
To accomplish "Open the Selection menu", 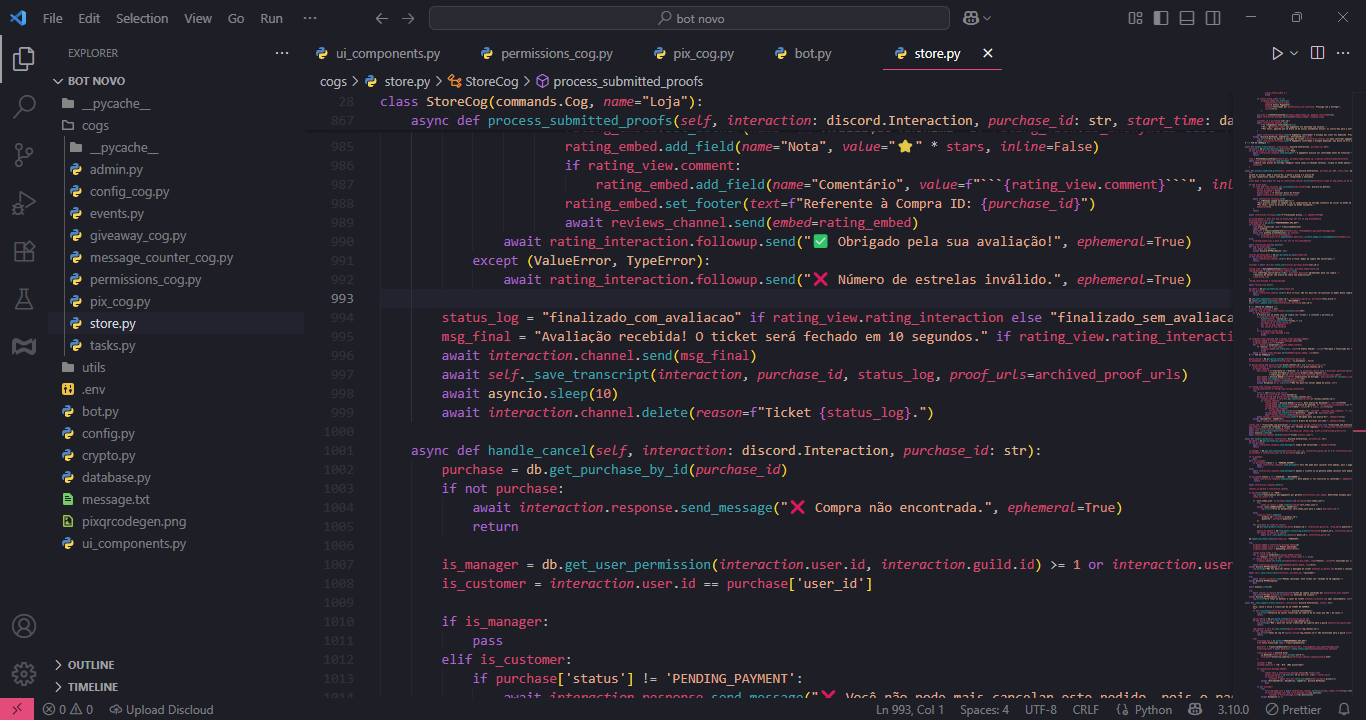I will (x=142, y=18).
